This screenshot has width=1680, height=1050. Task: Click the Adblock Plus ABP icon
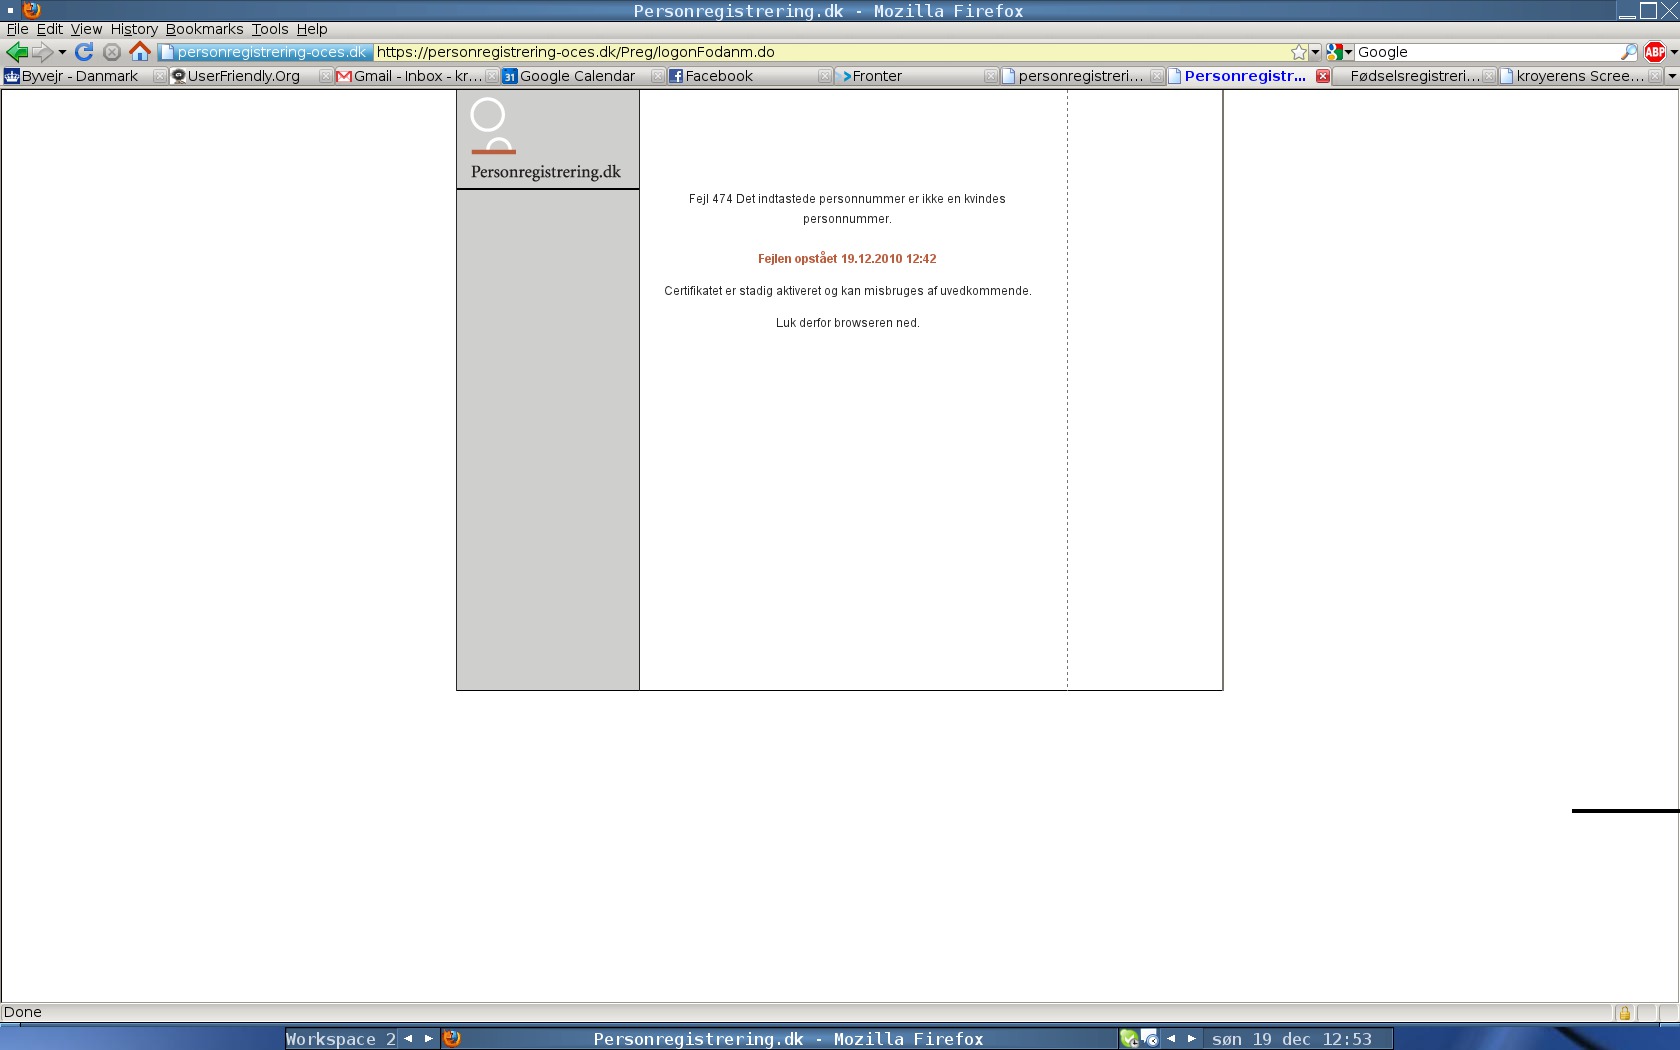[1655, 52]
